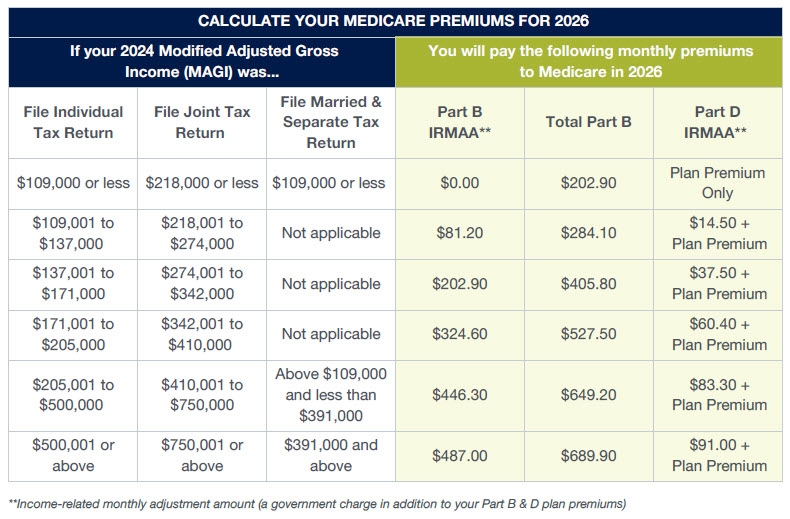Screen dimensions: 790x519
Task: Click the "Part D IRMAA**" column header
Action: click(x=717, y=122)
